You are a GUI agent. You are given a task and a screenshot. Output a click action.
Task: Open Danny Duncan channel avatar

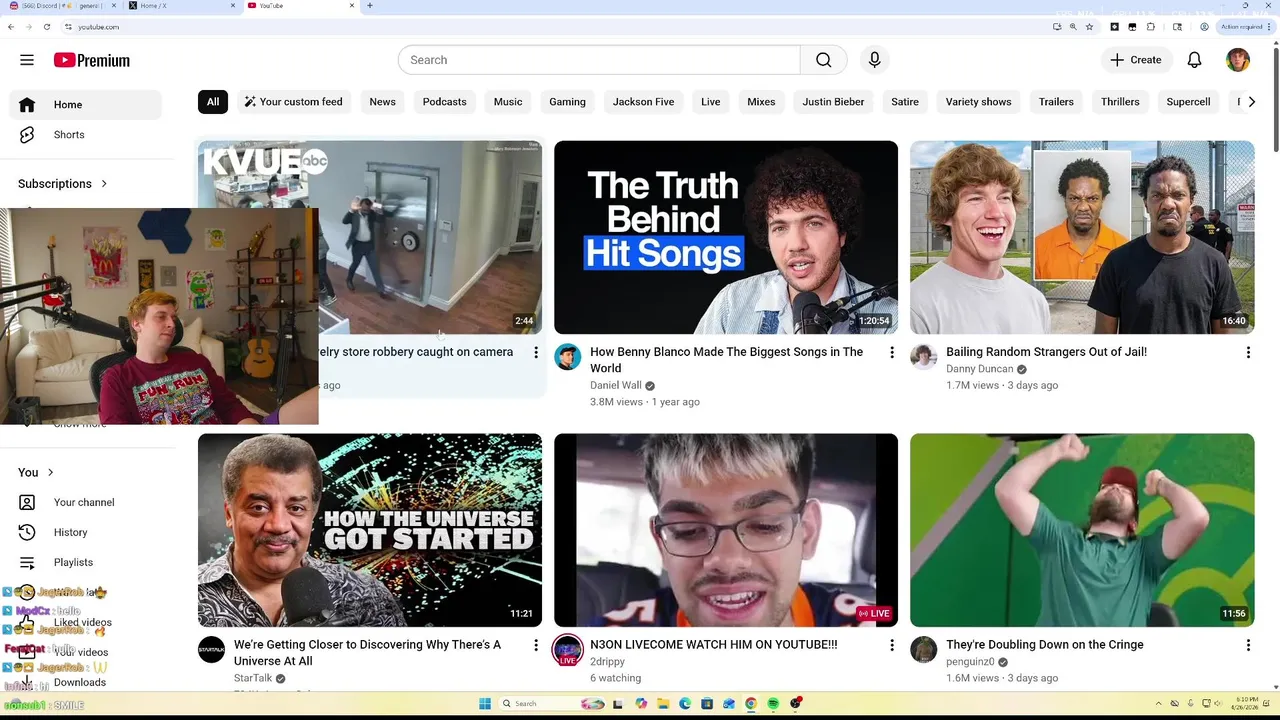coord(924,357)
